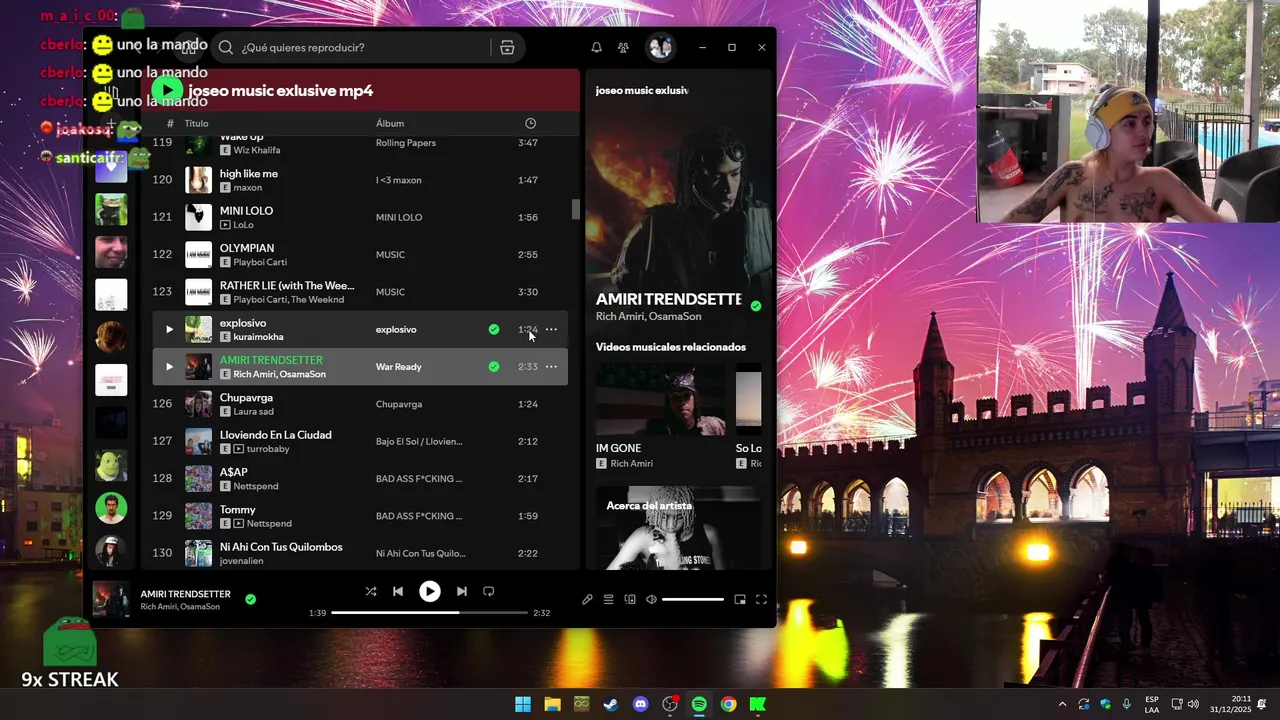
Task: Sort by duration clock icon
Action: point(530,123)
